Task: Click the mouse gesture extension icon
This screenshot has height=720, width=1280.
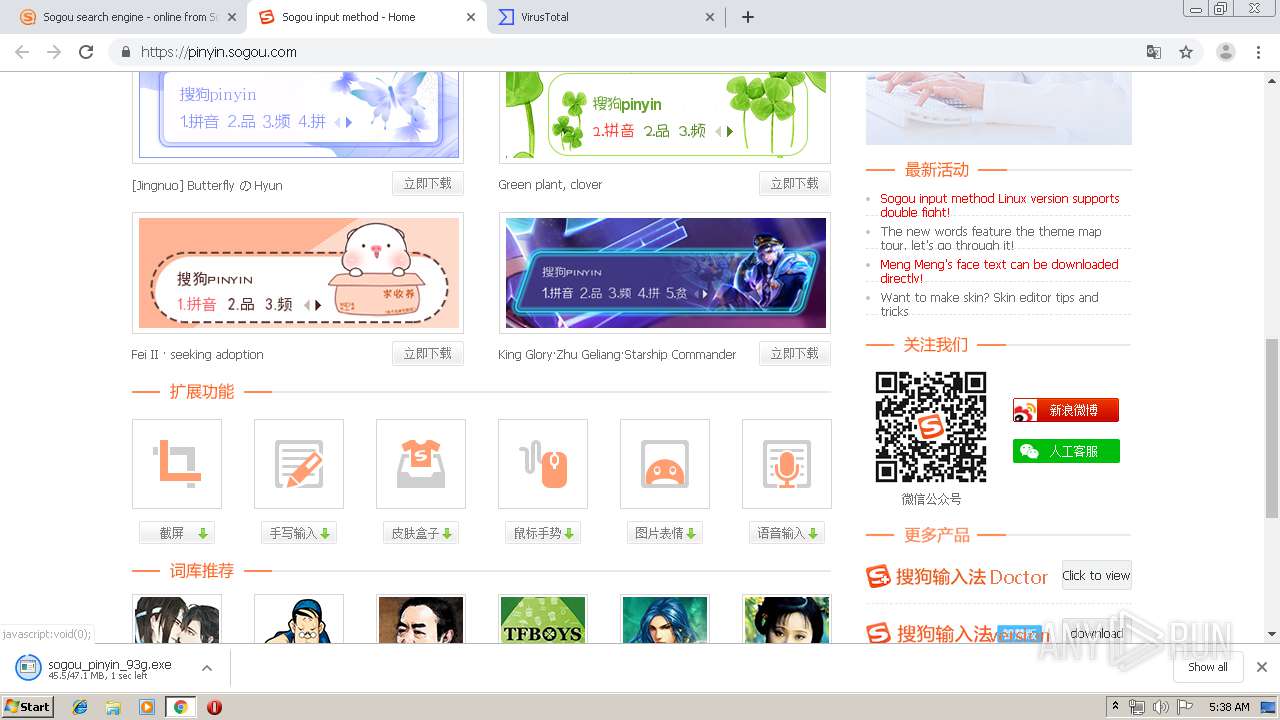Action: [x=543, y=464]
